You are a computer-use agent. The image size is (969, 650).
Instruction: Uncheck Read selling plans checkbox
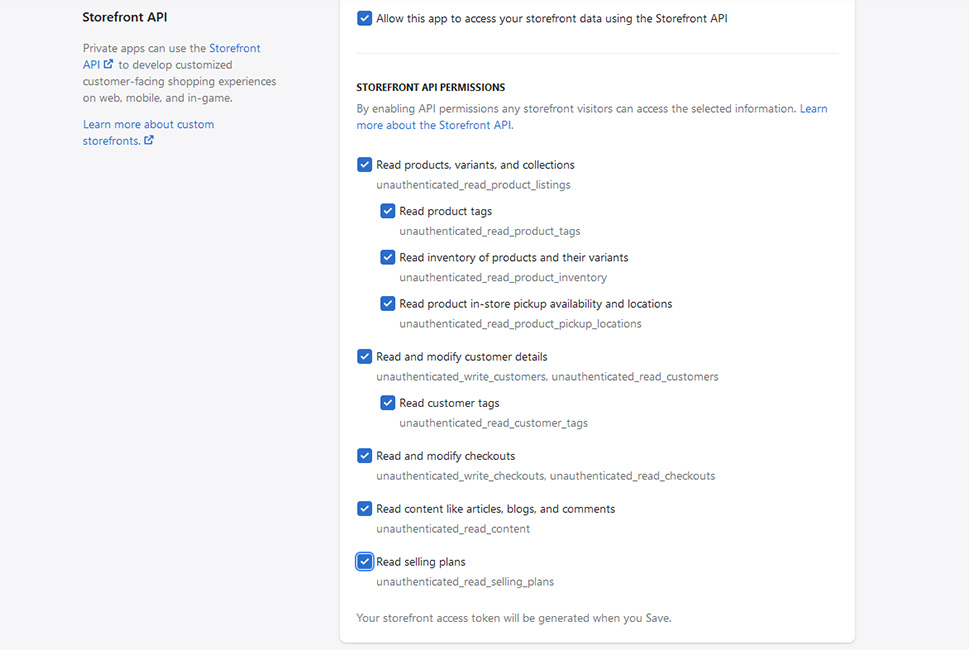point(364,562)
